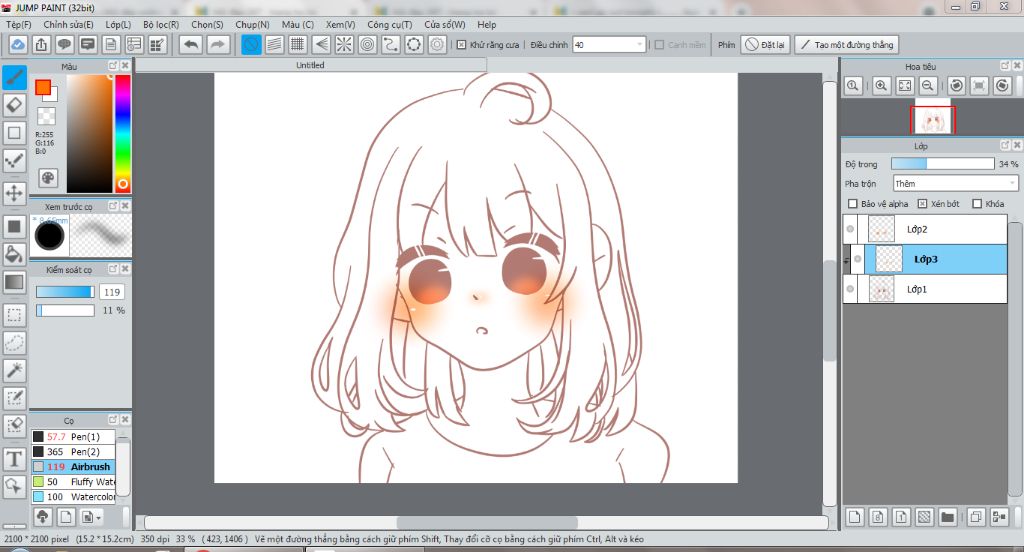
Task: Enable curve snap
Action: pyautogui.click(x=391, y=44)
